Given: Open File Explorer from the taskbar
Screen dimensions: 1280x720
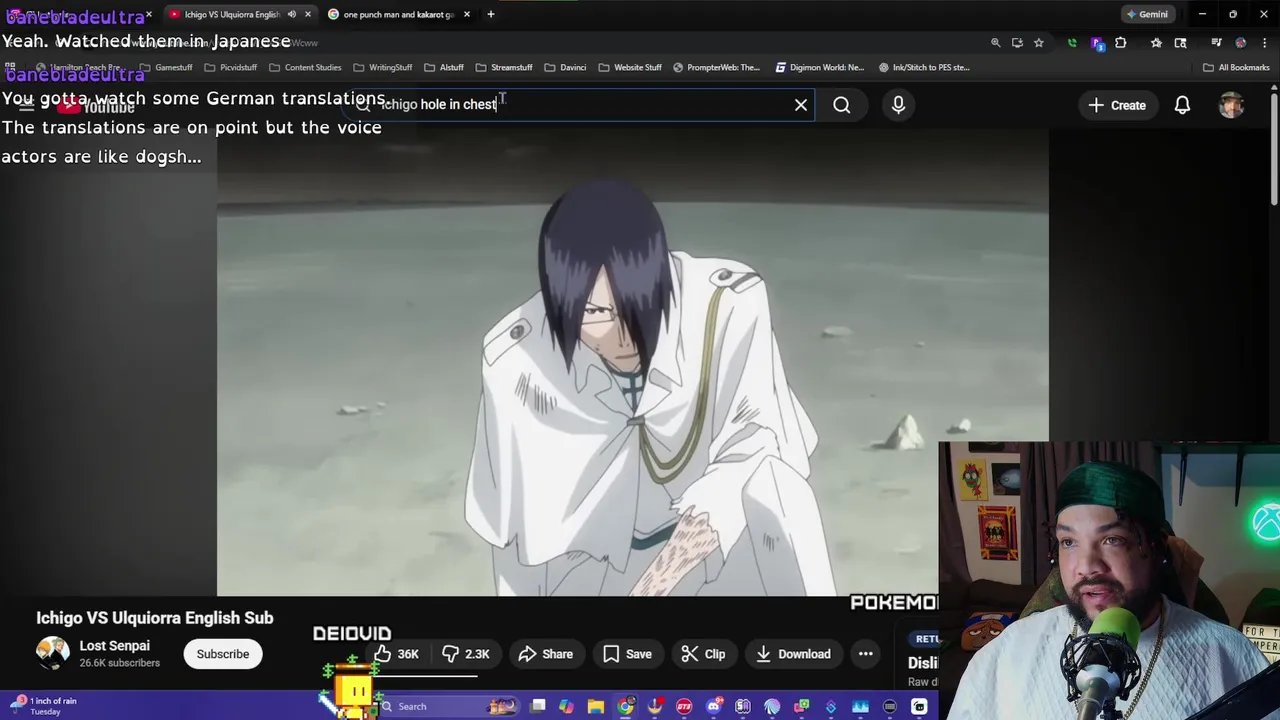Looking at the screenshot, I should 596,706.
